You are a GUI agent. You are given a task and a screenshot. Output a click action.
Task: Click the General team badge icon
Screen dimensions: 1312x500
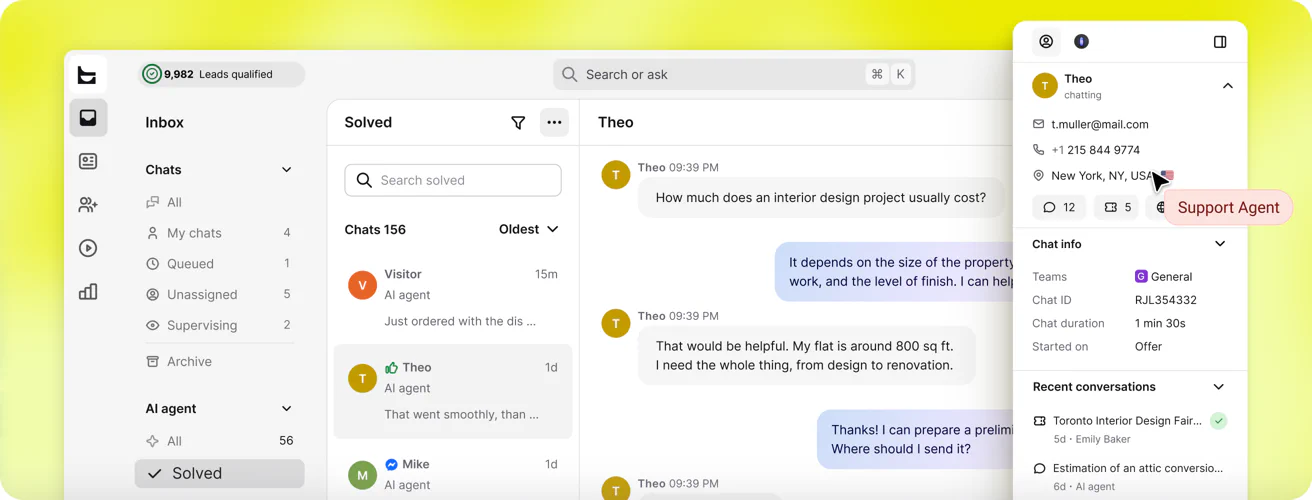pyautogui.click(x=1141, y=277)
